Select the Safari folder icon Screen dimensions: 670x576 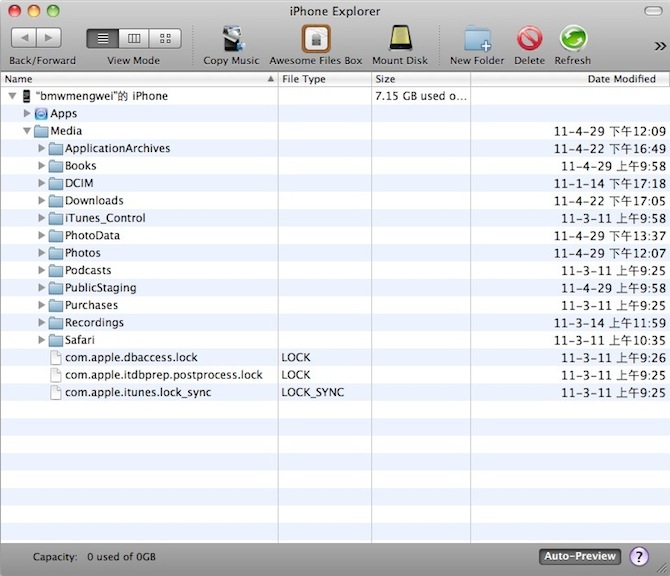click(56, 340)
